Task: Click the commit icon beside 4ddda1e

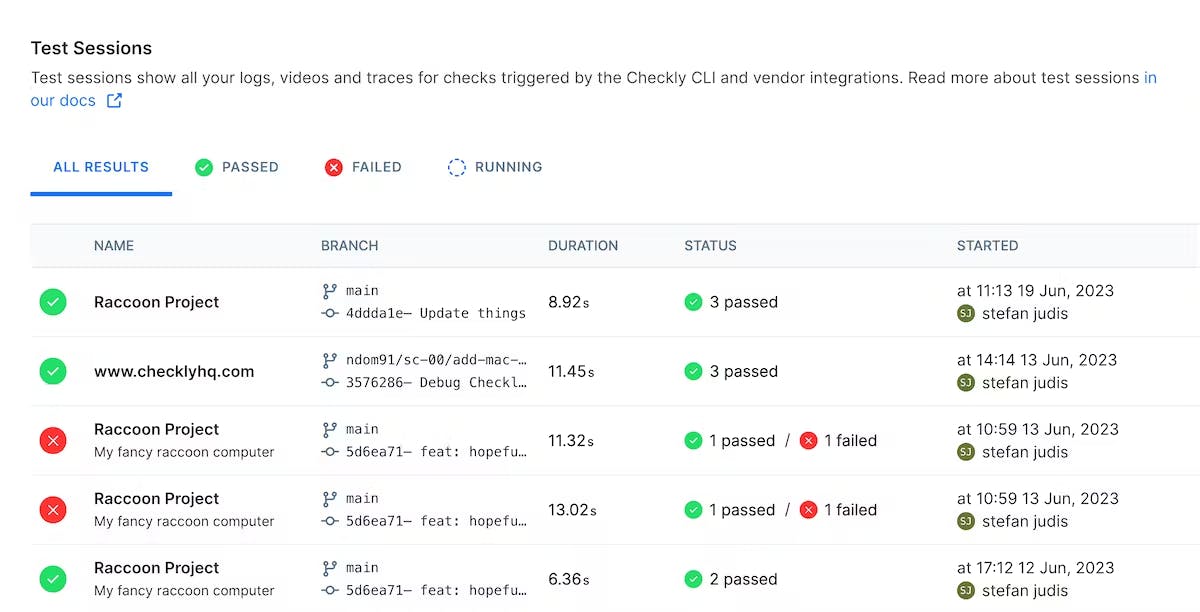Action: [x=329, y=313]
